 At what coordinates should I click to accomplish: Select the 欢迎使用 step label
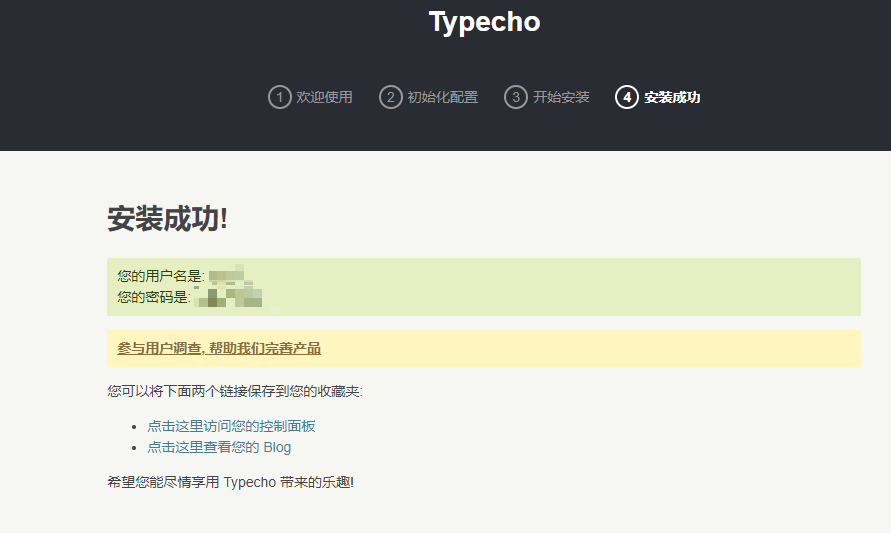coord(324,97)
